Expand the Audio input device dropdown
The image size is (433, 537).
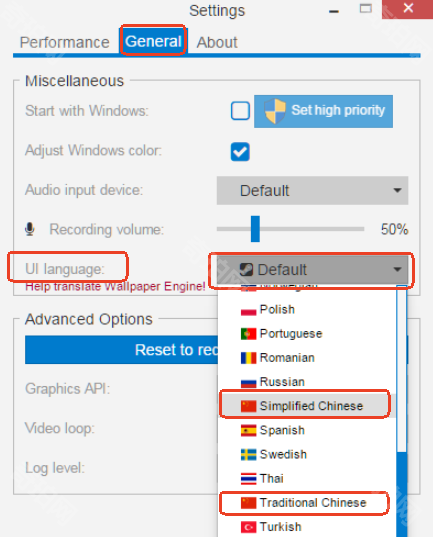coord(312,190)
